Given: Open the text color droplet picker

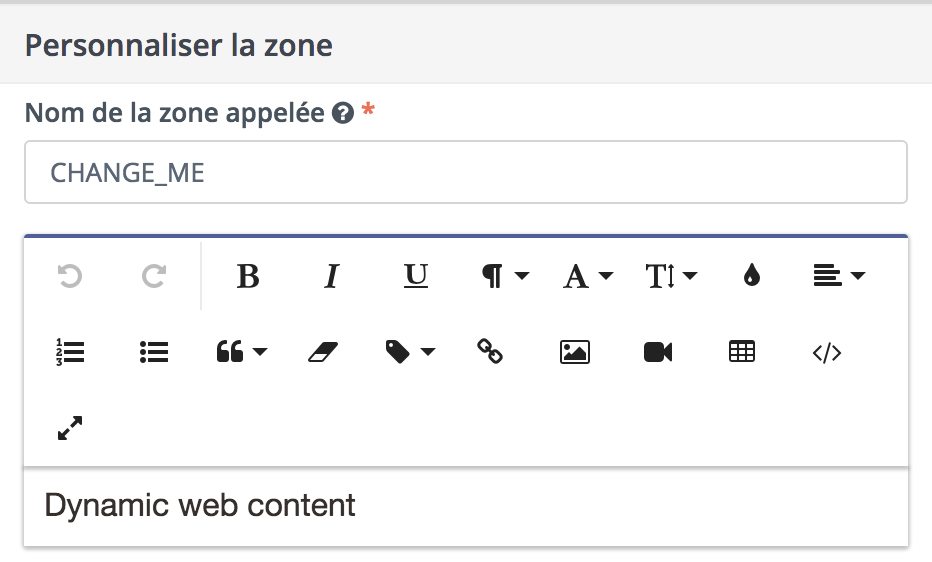Looking at the screenshot, I should (x=752, y=276).
